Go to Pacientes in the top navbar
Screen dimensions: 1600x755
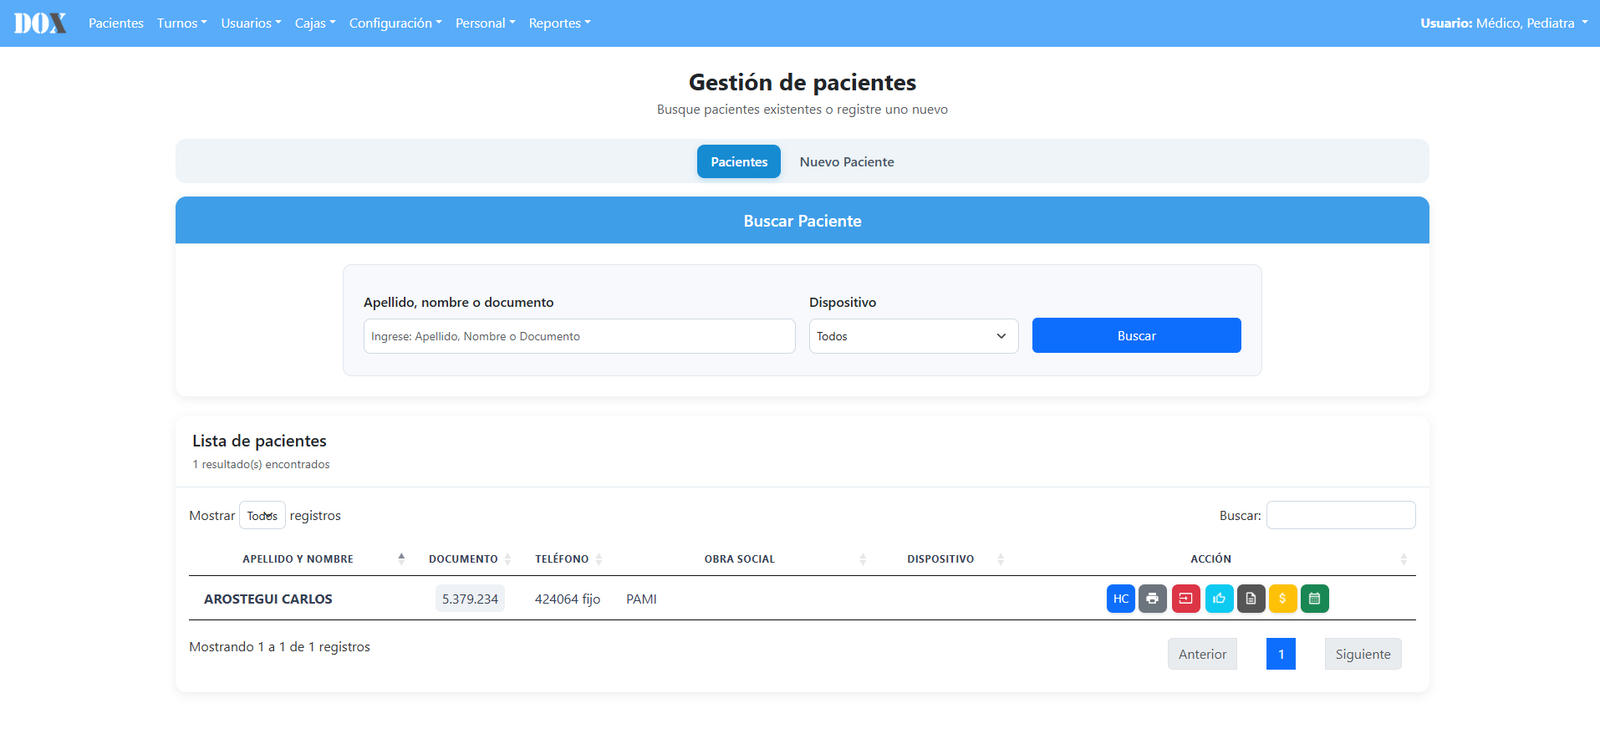pyautogui.click(x=116, y=23)
